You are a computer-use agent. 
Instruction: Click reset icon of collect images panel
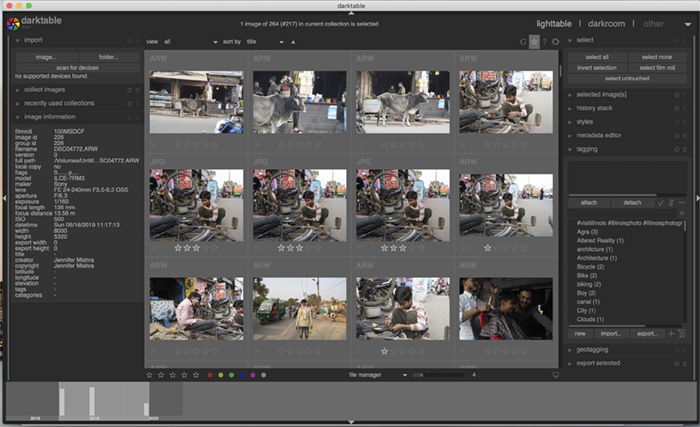coord(129,90)
